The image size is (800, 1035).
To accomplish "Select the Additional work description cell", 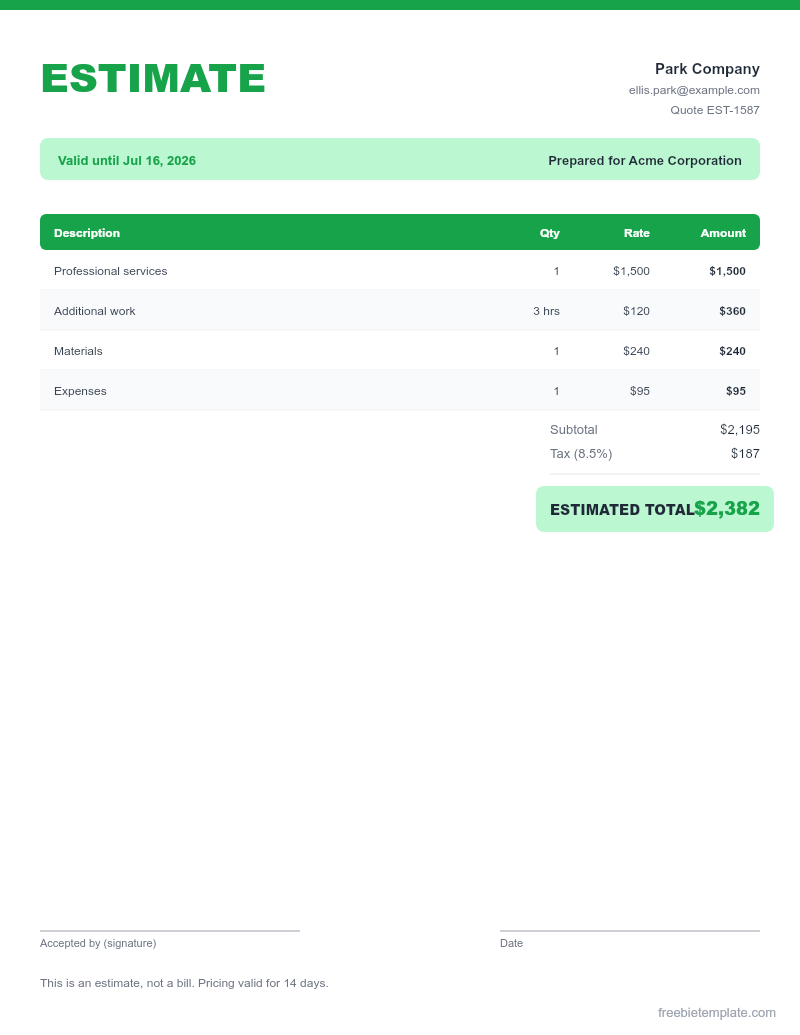I will click(94, 312).
